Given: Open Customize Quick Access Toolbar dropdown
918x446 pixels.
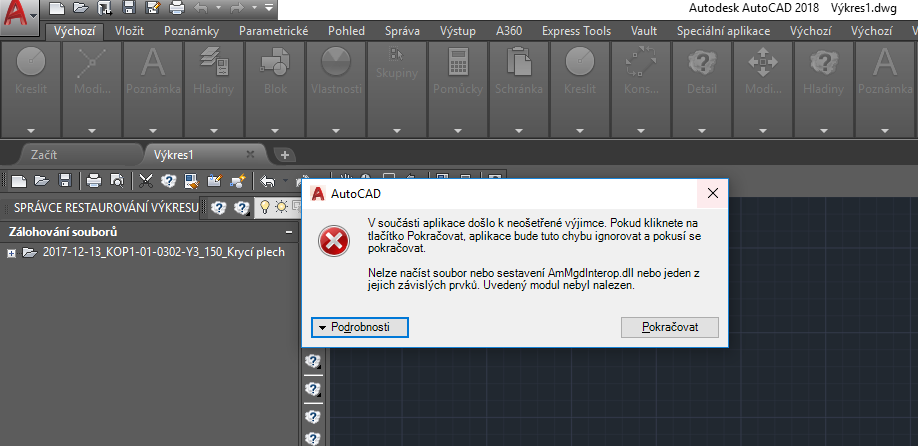Looking at the screenshot, I should tap(268, 8).
